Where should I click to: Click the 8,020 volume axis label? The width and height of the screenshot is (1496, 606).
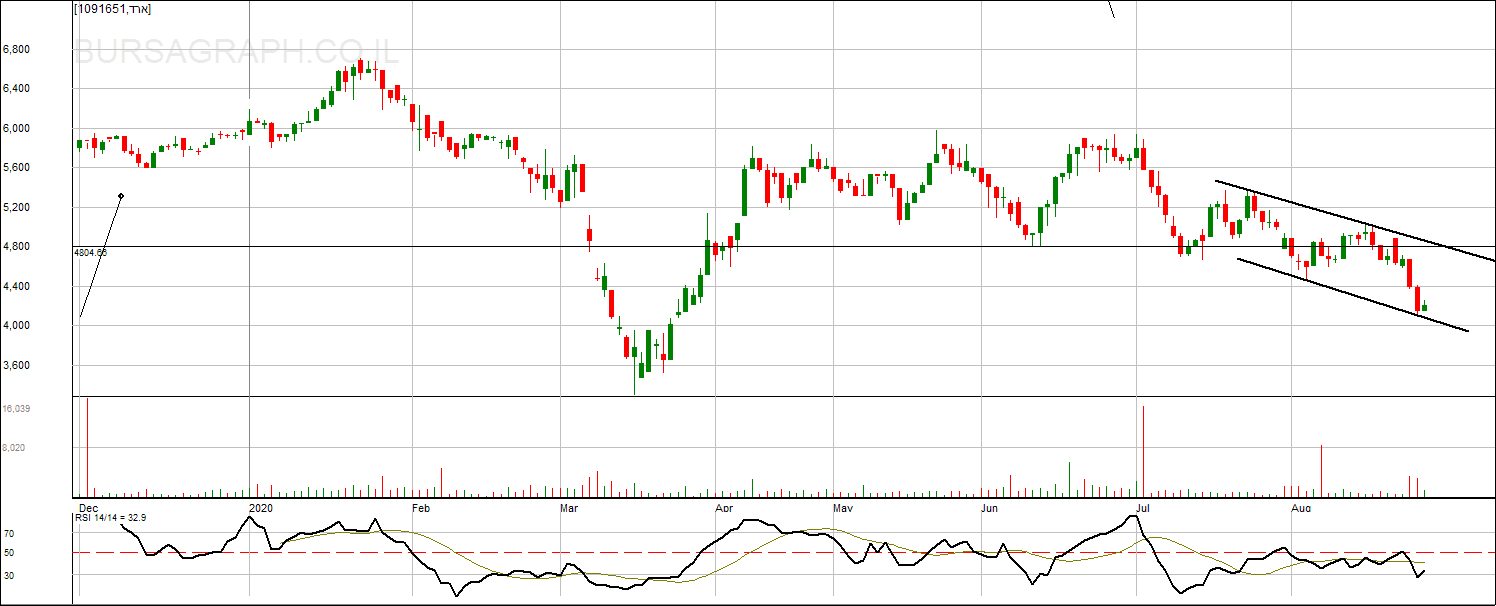tap(13, 448)
